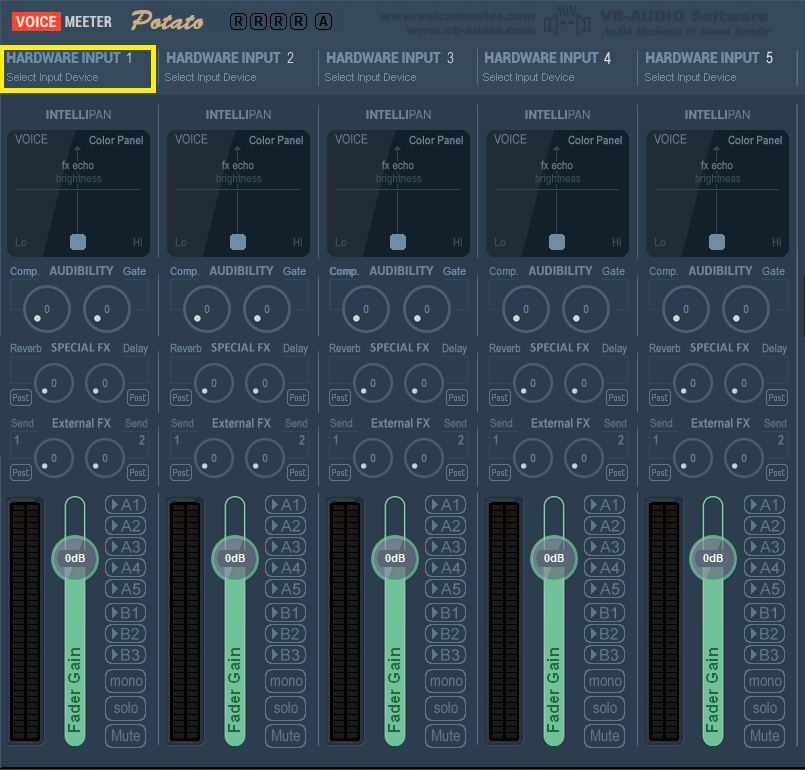Screen dimensions: 805x770
Task: Click Gate knob on Hardware Input 1
Action: pos(107,309)
